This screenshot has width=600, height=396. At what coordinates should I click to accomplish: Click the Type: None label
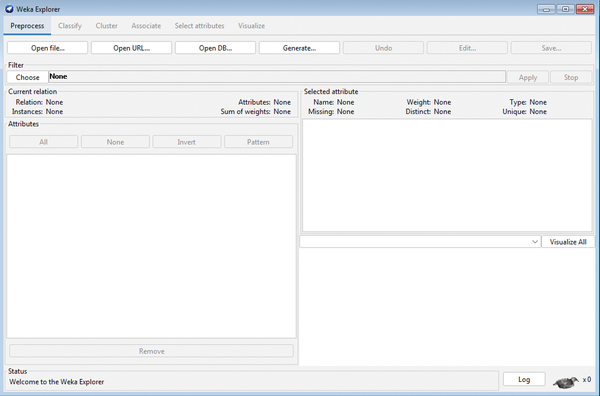pos(528,102)
